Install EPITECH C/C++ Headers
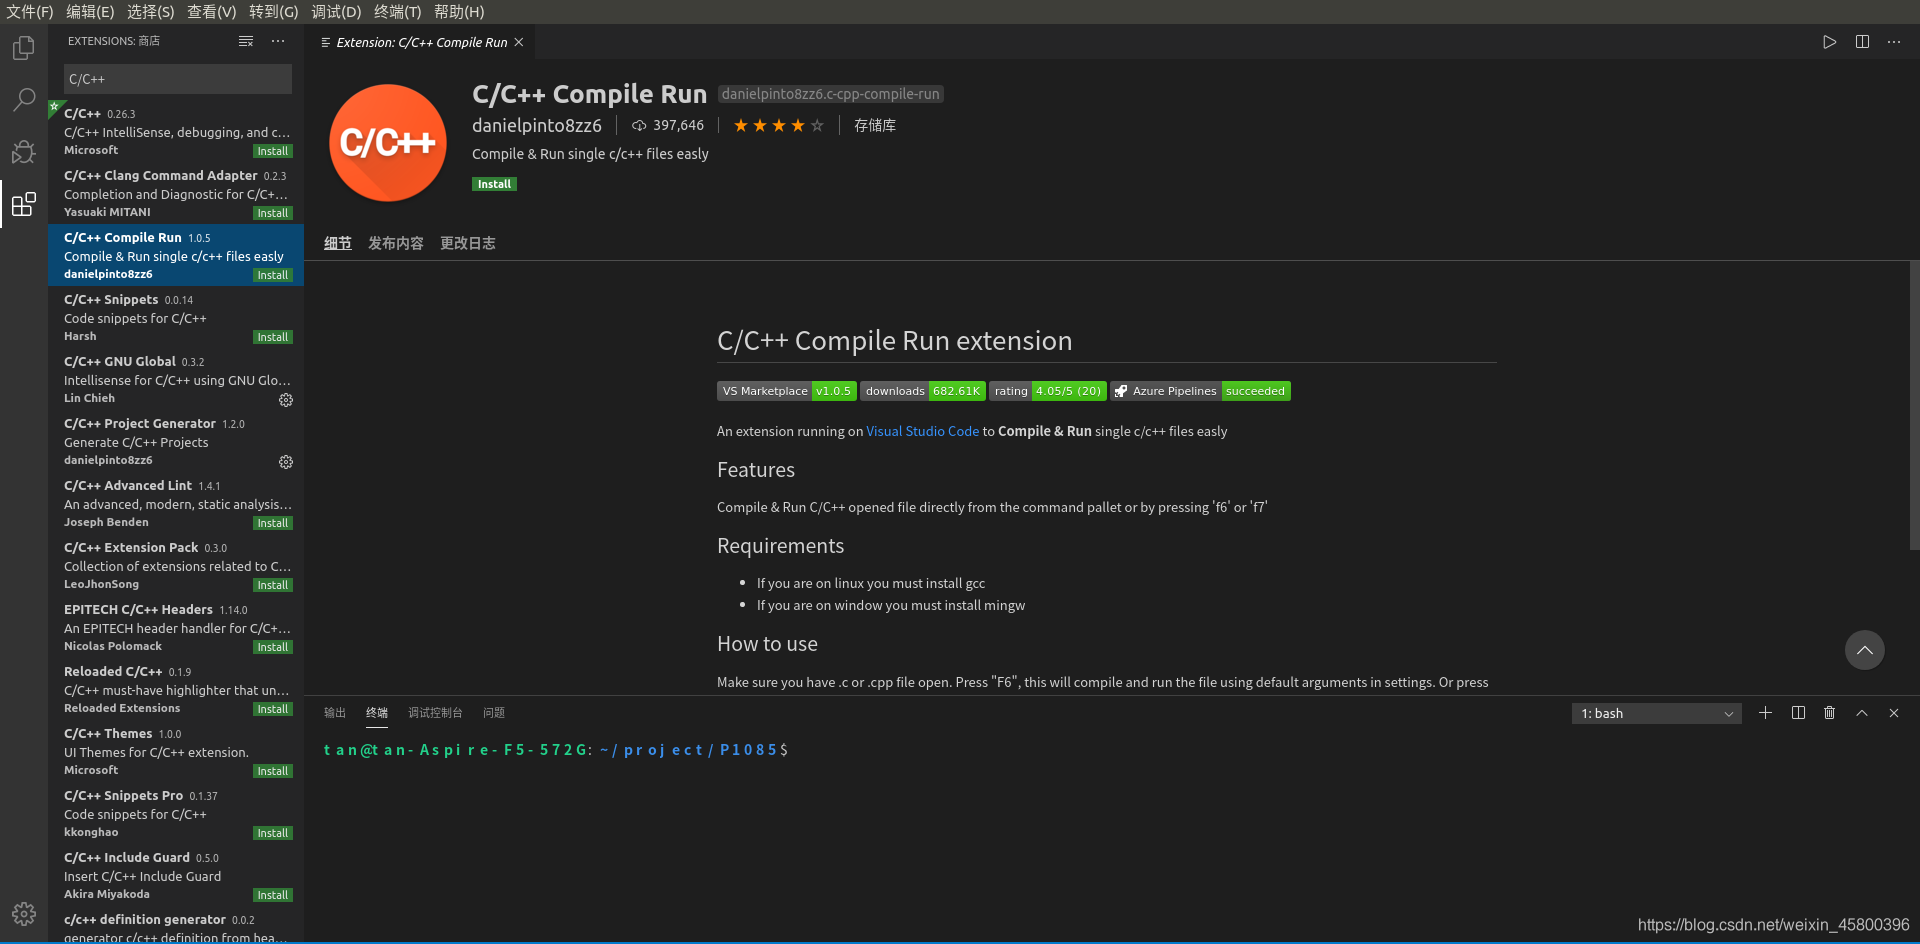Viewport: 1920px width, 944px height. point(272,647)
